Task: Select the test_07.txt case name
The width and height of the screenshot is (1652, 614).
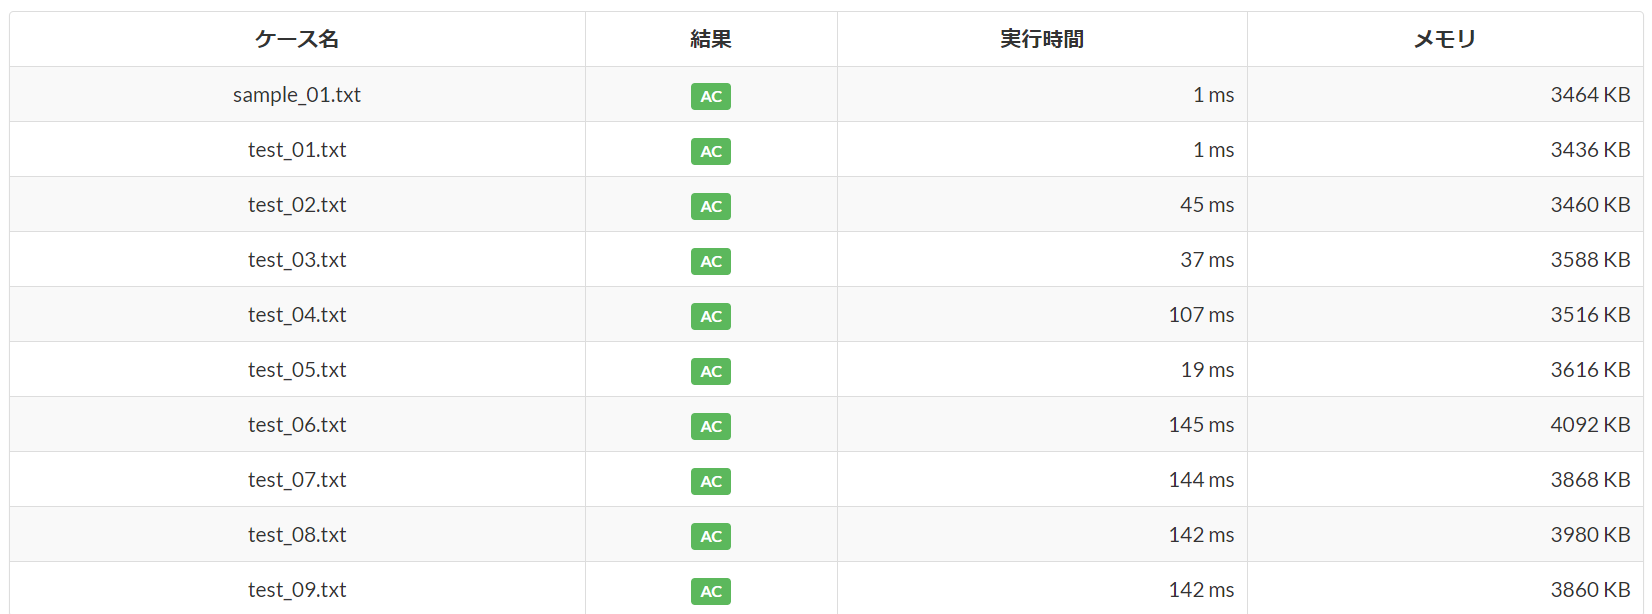Action: click(x=297, y=480)
